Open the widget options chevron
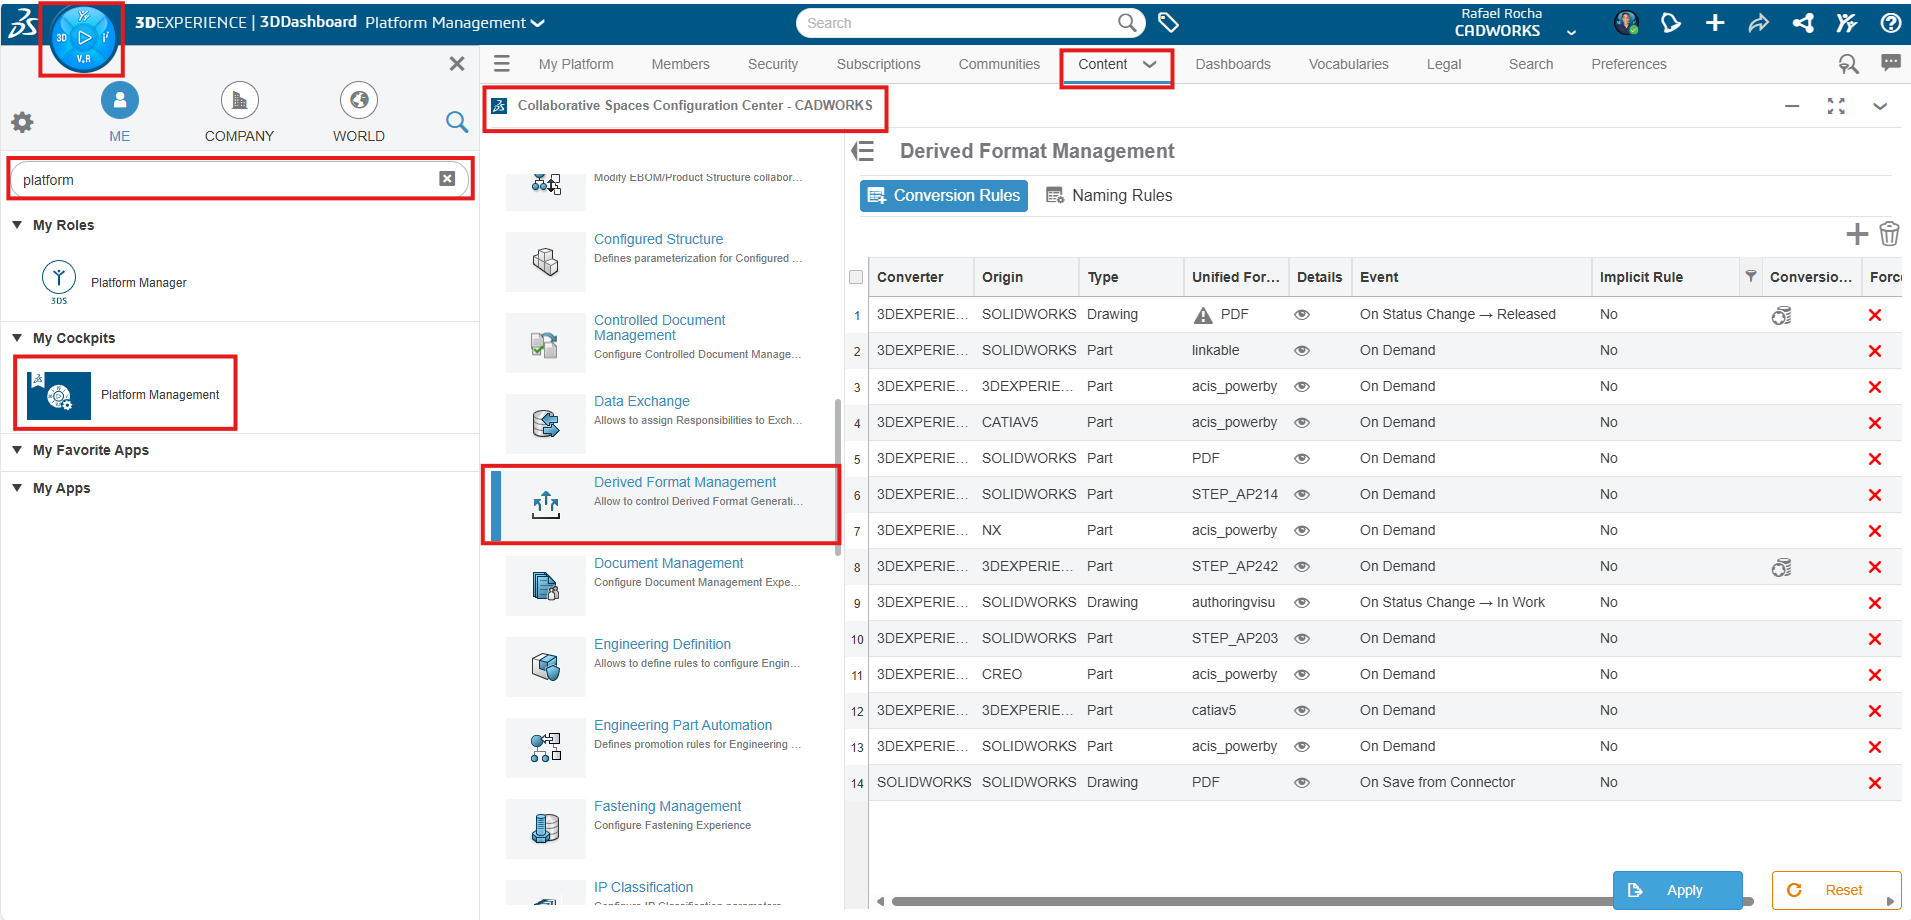This screenshot has width=1911, height=920. (x=1880, y=106)
